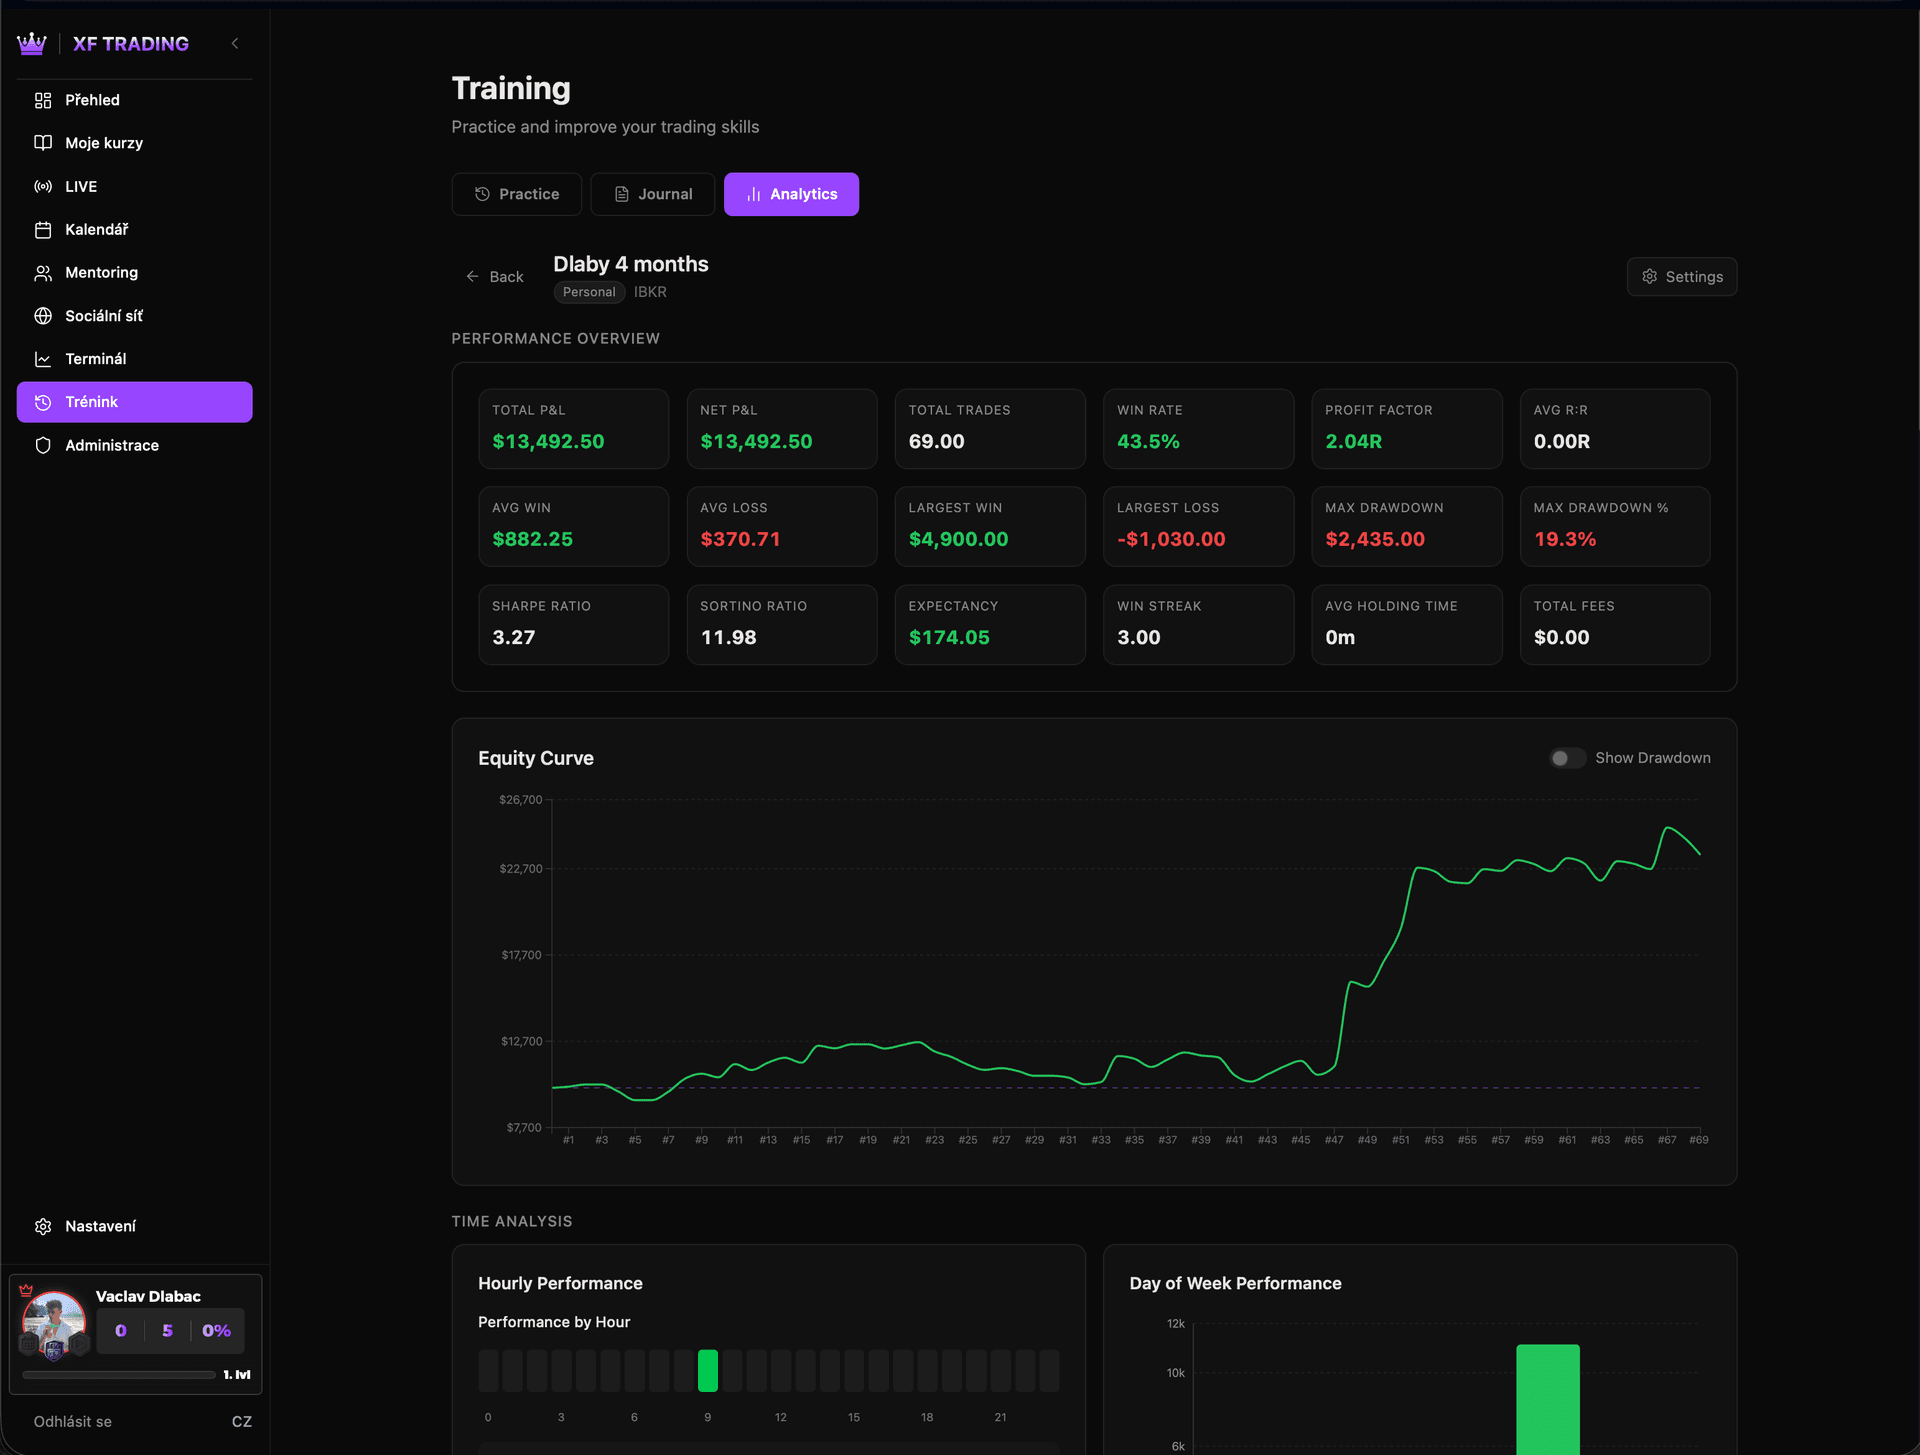
Task: Open Moje kurzy book icon
Action: 43,143
